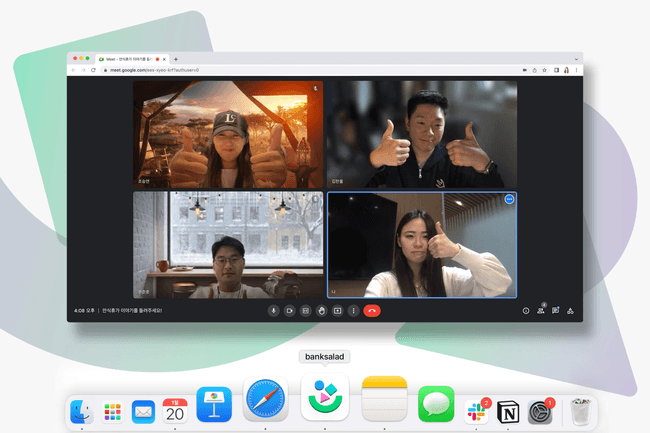Show the participants people panel
650x433 pixels.
541,310
